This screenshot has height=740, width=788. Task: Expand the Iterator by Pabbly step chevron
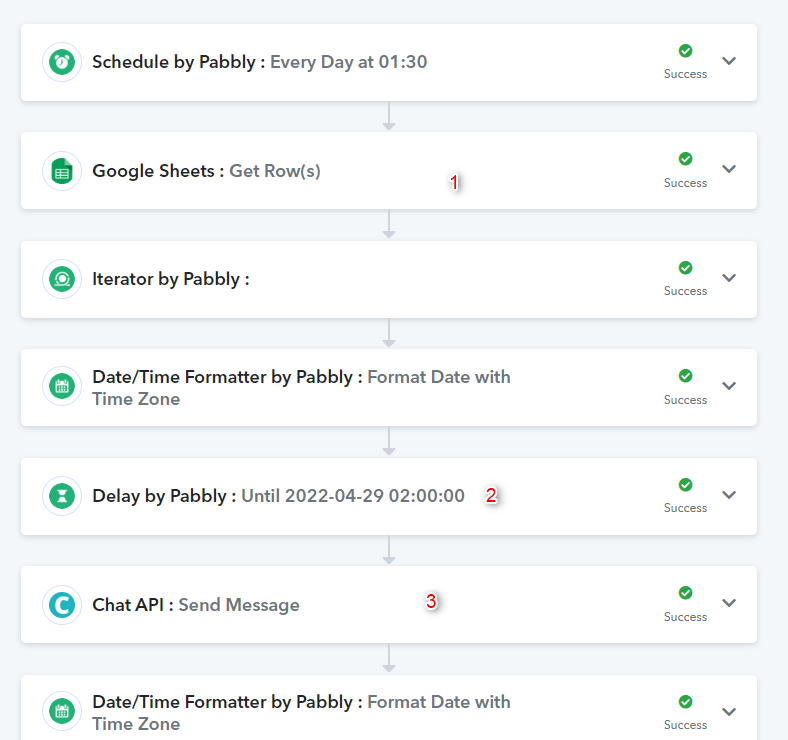(729, 278)
